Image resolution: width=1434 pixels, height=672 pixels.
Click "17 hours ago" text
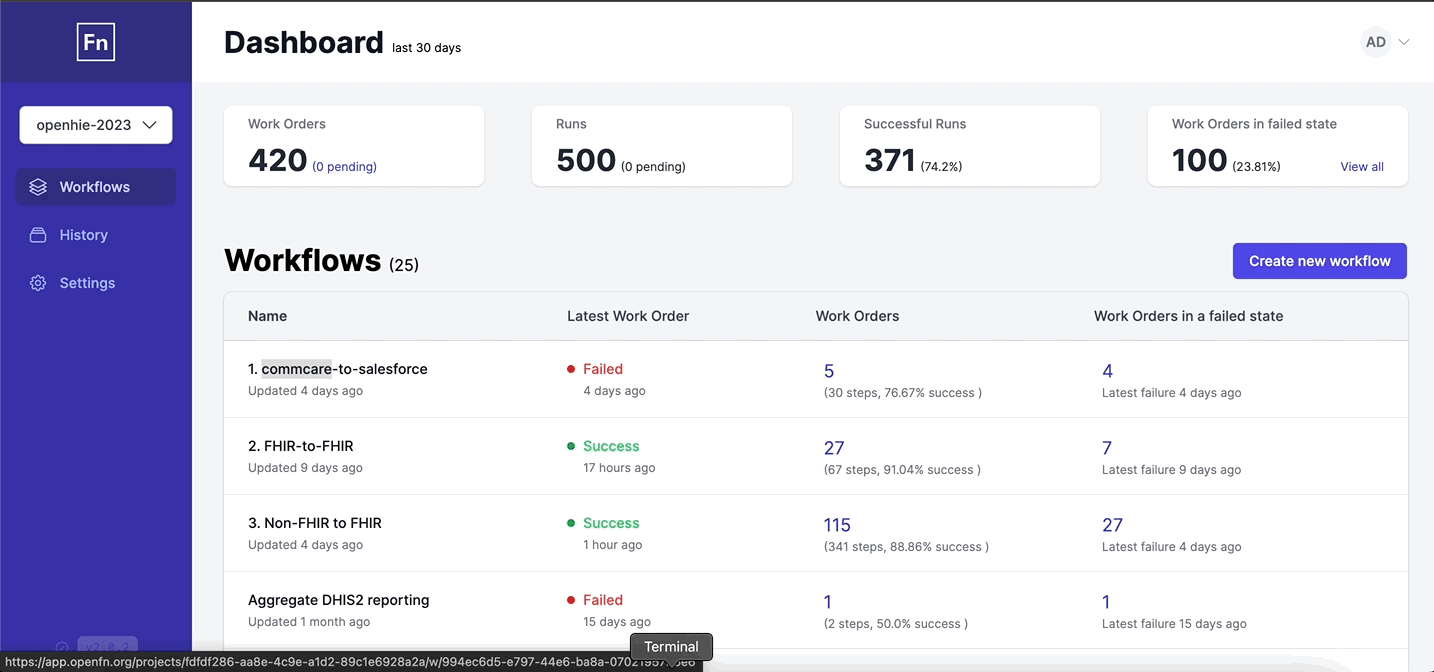[619, 468]
